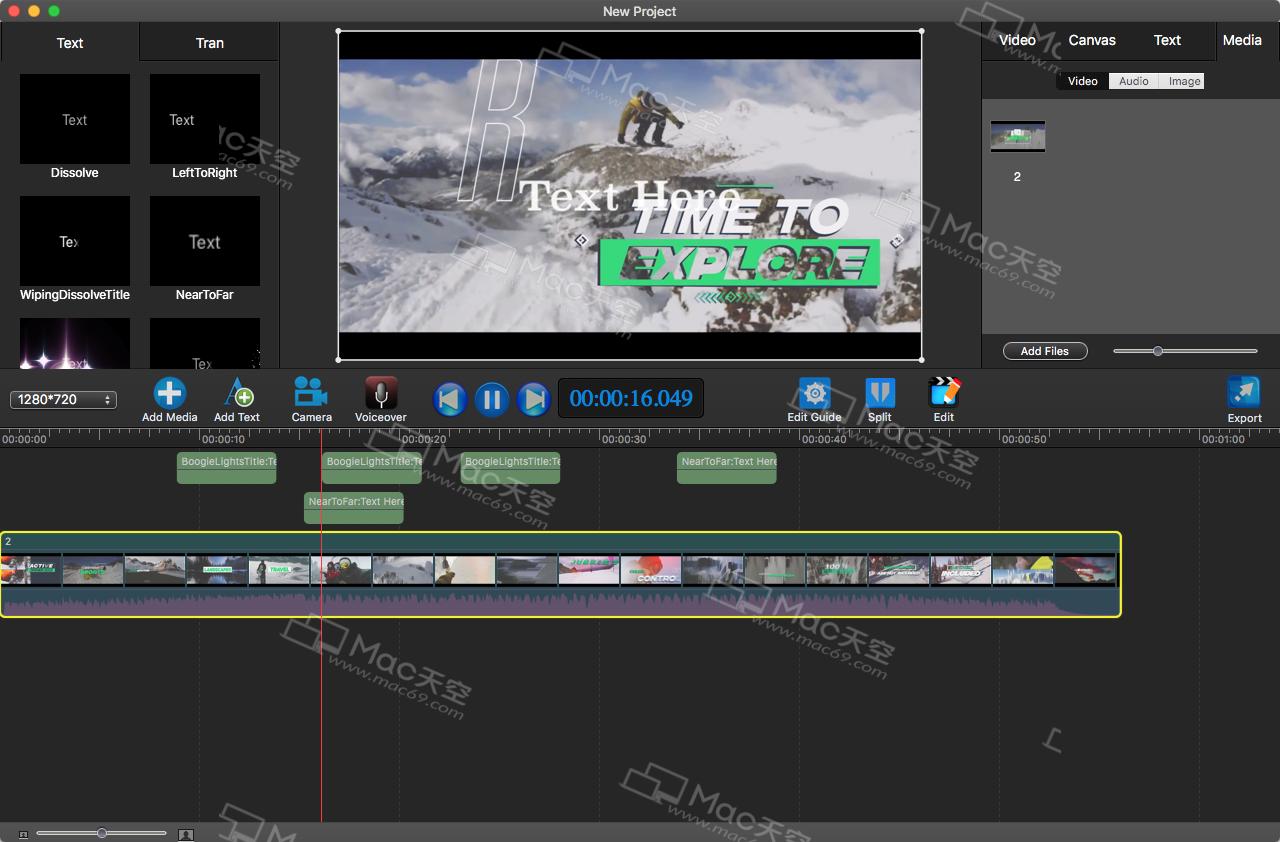Viewport: 1280px width, 842px height.
Task: Click the Add Files button
Action: [x=1045, y=351]
